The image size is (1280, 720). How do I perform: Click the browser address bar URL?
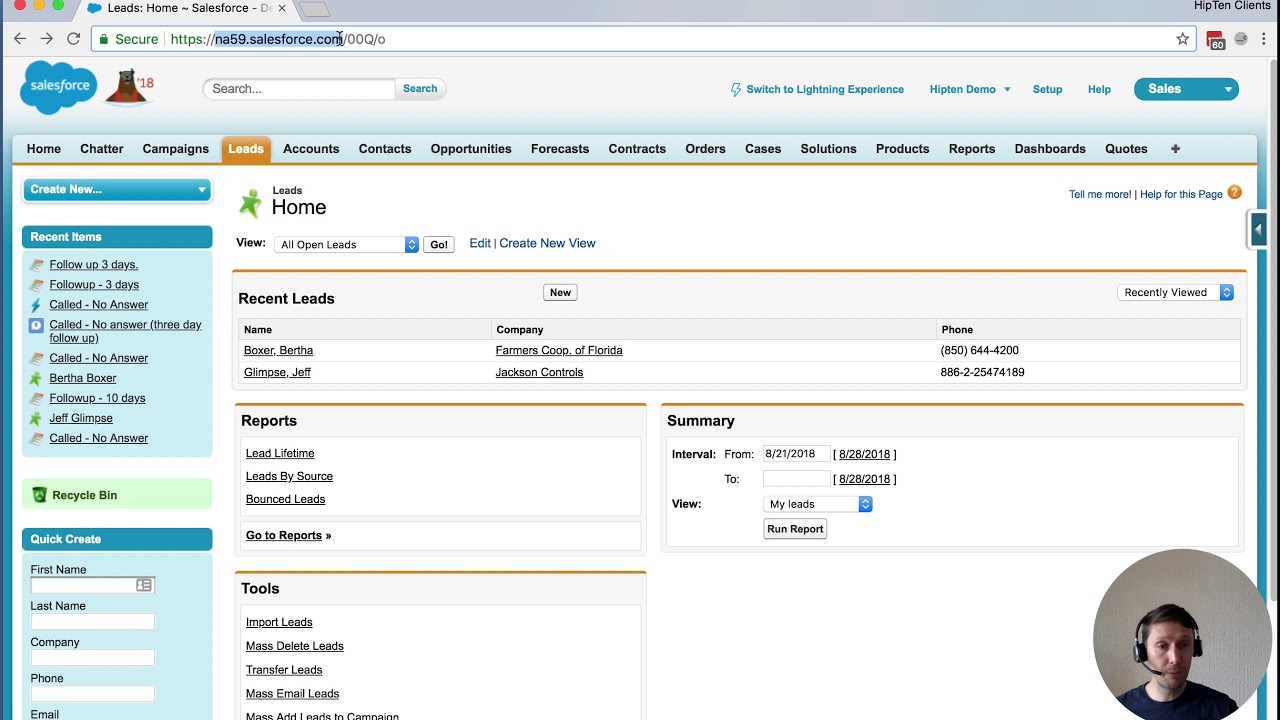pyautogui.click(x=278, y=39)
